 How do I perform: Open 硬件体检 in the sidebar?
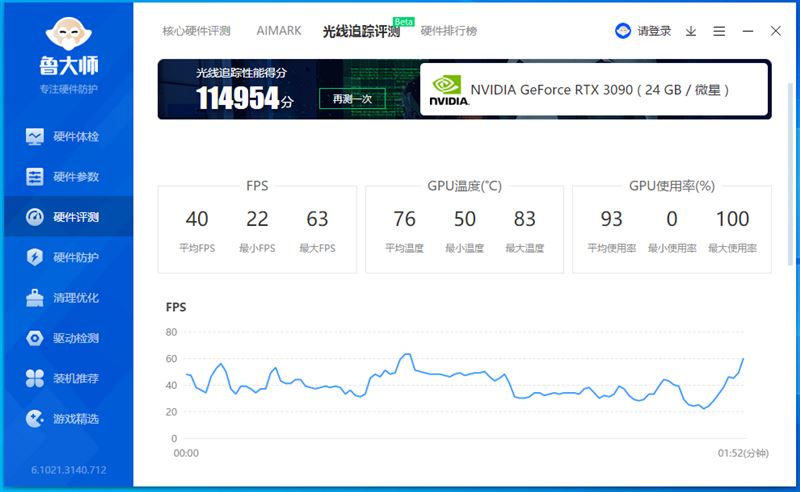click(x=68, y=136)
